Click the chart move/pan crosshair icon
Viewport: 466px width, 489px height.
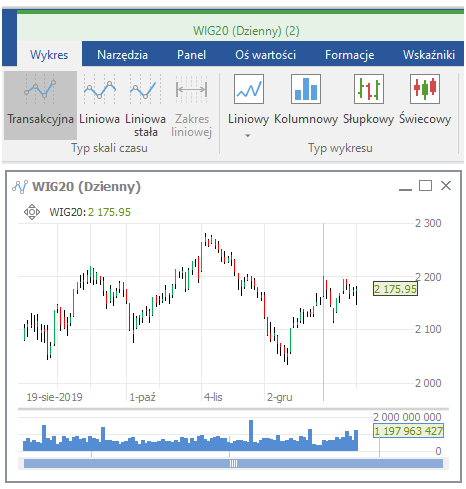[x=32, y=212]
